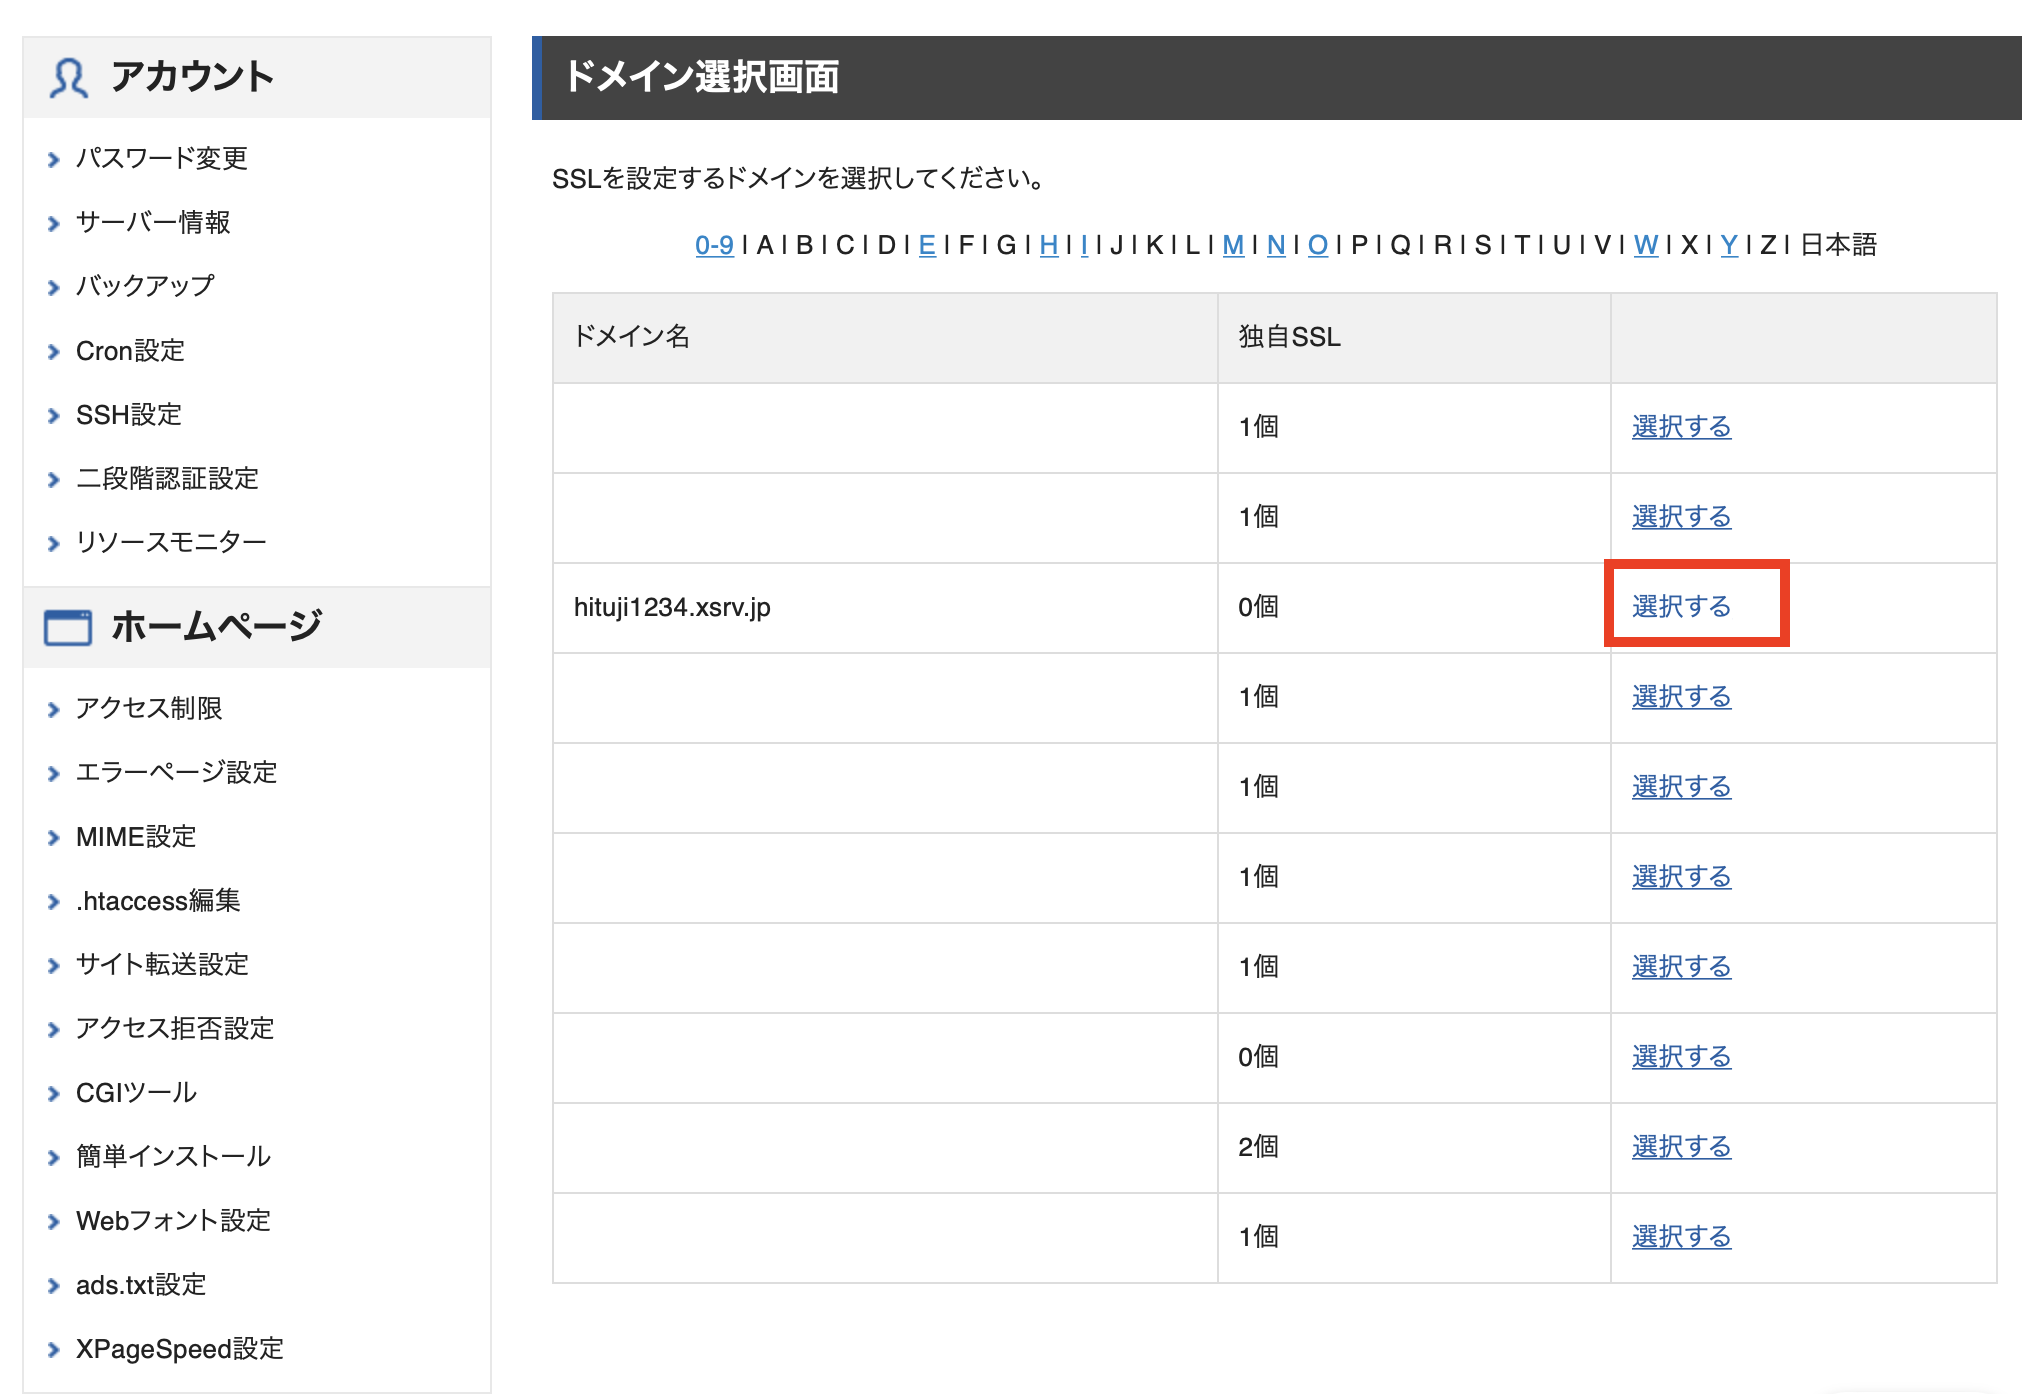The width and height of the screenshot is (2038, 1394).
Task: Open the SSH設定 page
Action: (x=128, y=414)
